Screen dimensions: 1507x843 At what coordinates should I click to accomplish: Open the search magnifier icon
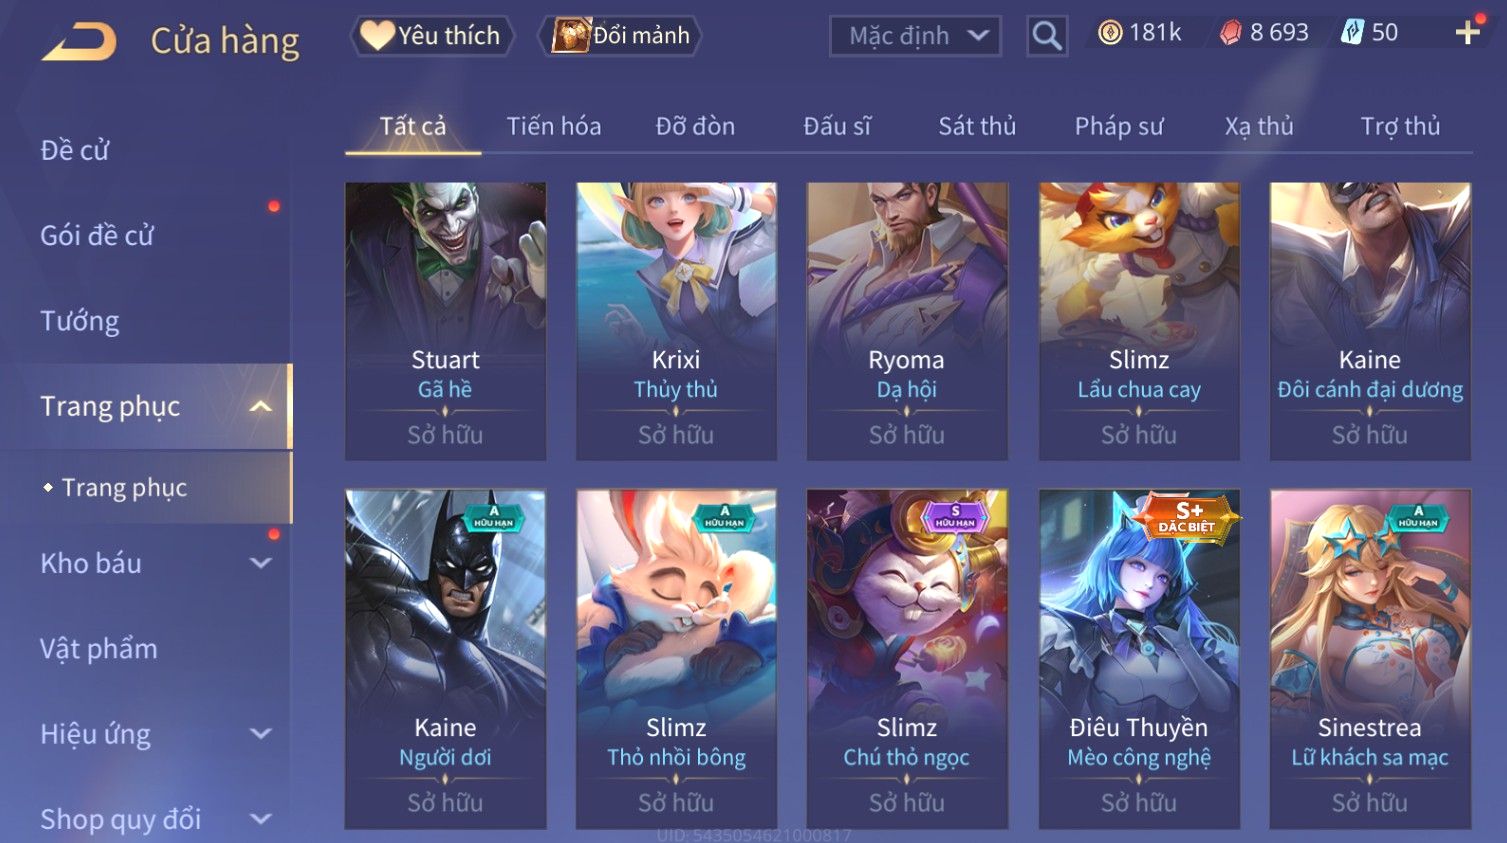(x=1047, y=37)
